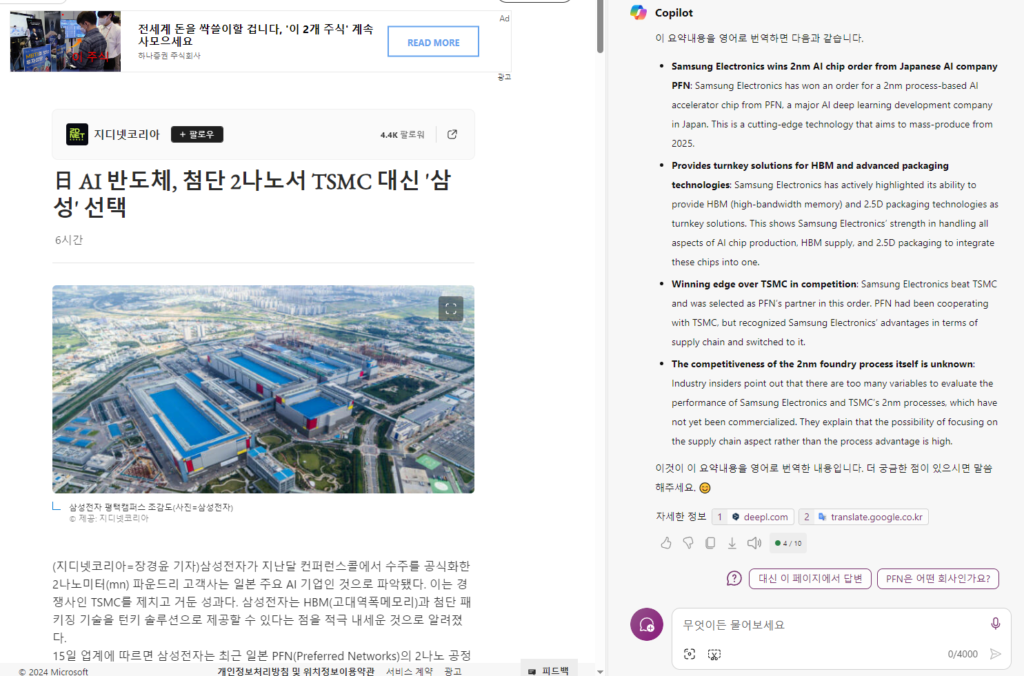Click the thumbs down icon
The image size is (1024, 676).
(x=688, y=543)
